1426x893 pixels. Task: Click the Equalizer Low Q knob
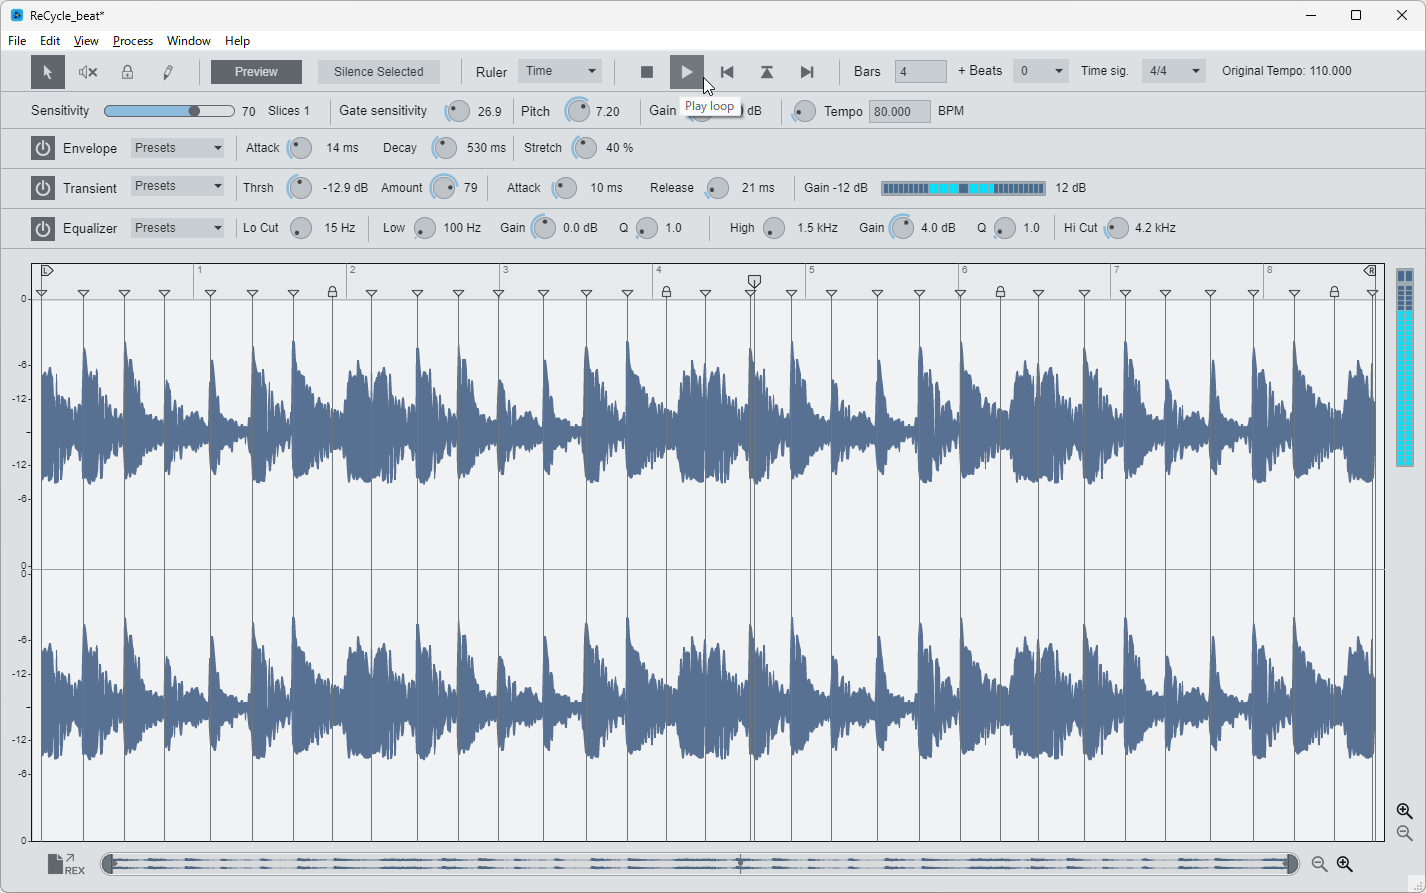647,228
